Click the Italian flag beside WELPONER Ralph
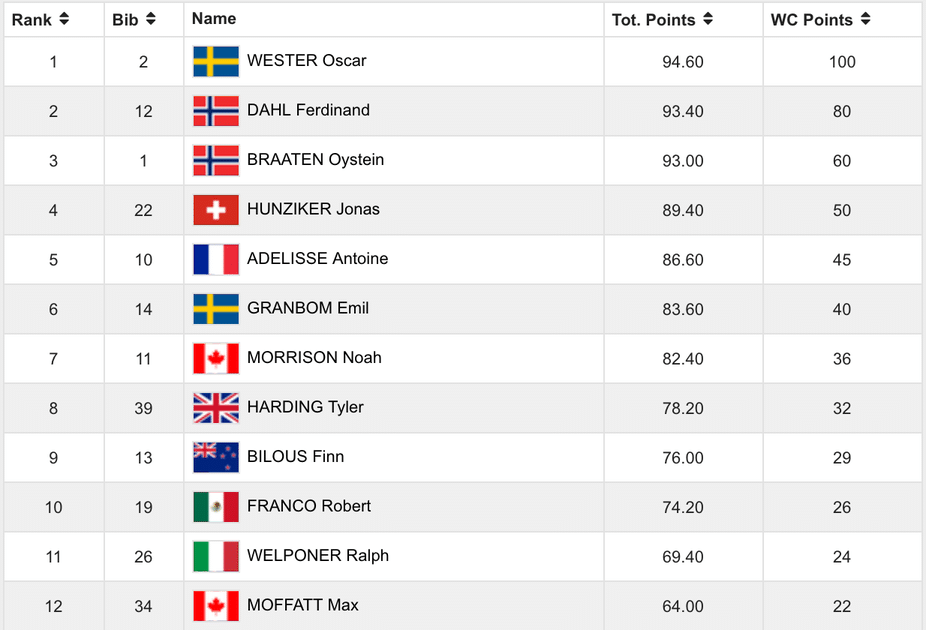The height and width of the screenshot is (630, 926). pos(216,557)
